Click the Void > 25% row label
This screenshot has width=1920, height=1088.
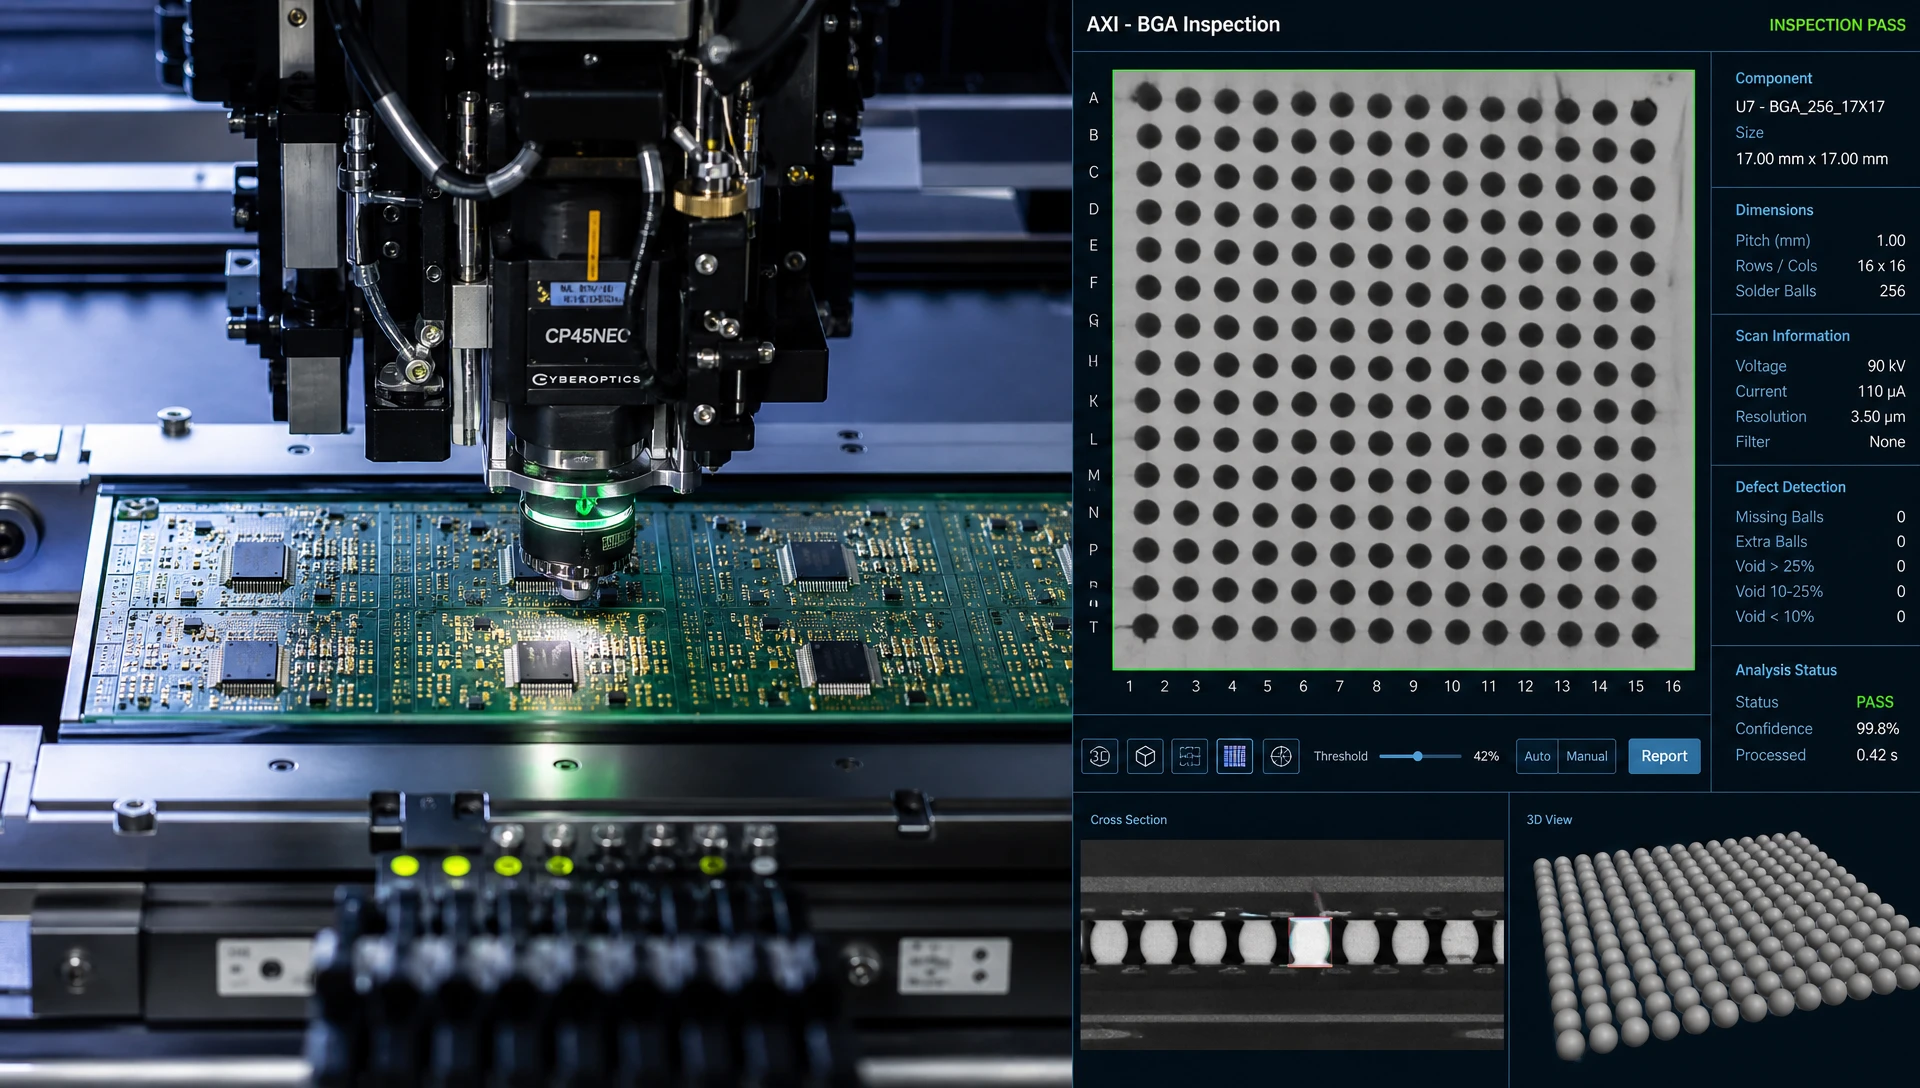1774,566
